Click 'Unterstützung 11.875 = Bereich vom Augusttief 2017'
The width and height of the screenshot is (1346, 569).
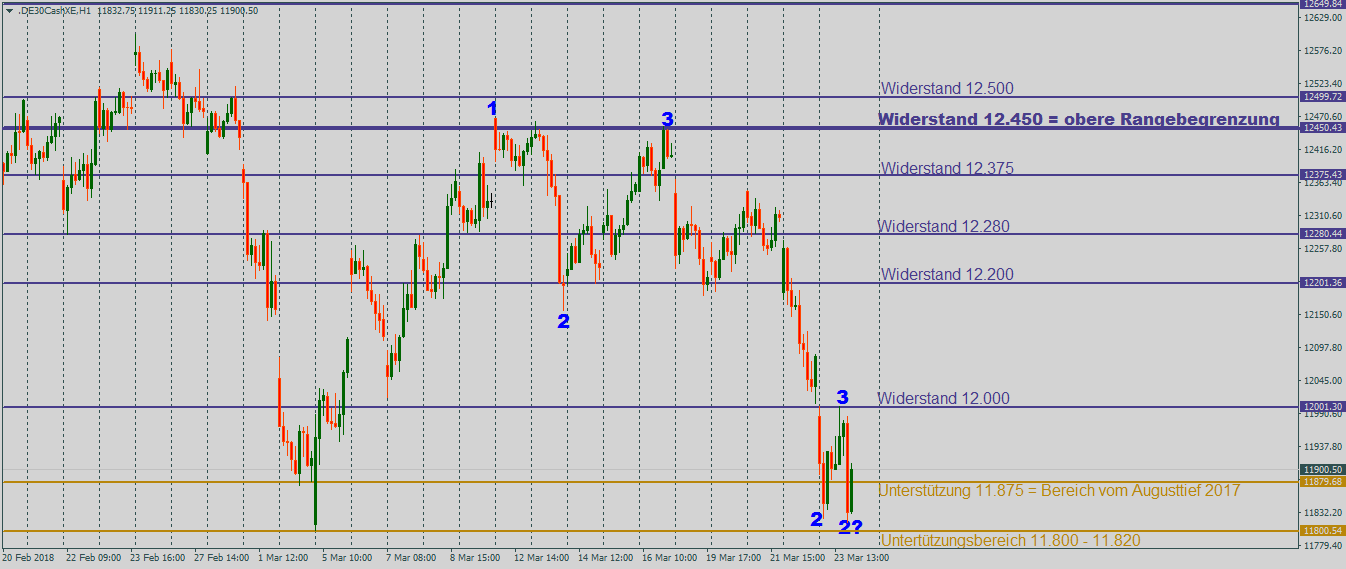click(x=1059, y=490)
